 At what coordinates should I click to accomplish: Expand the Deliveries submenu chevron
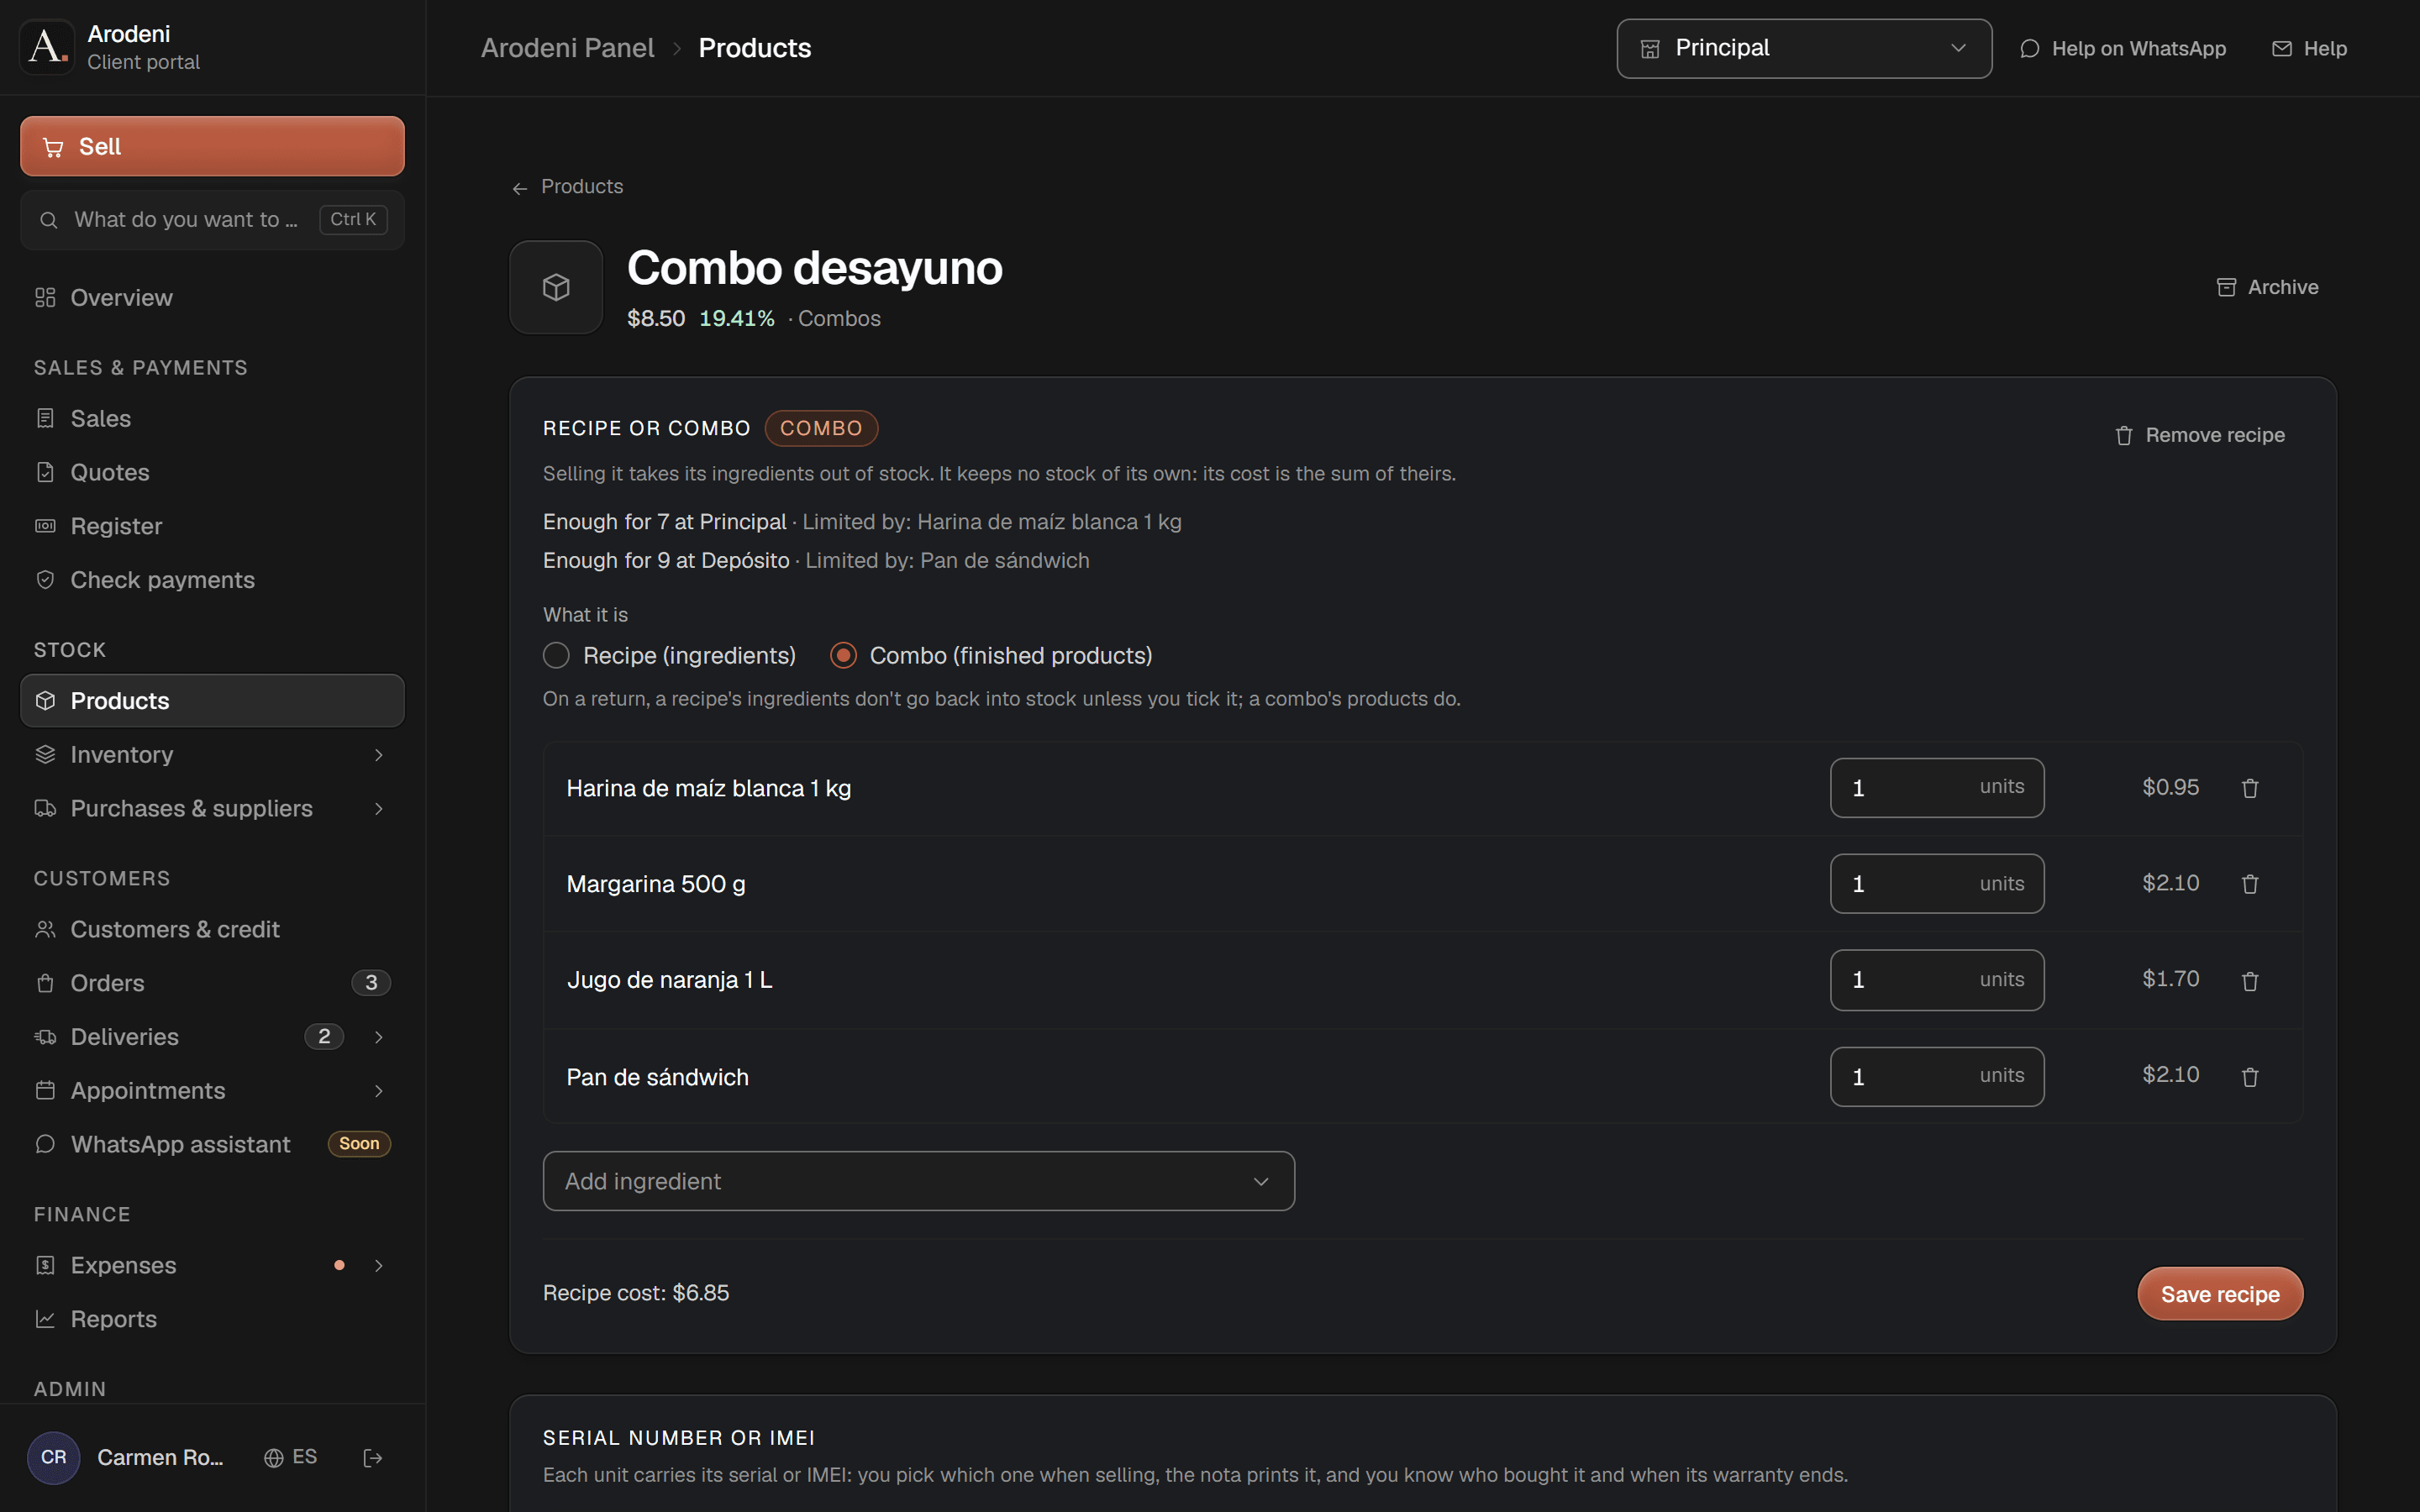point(378,1037)
